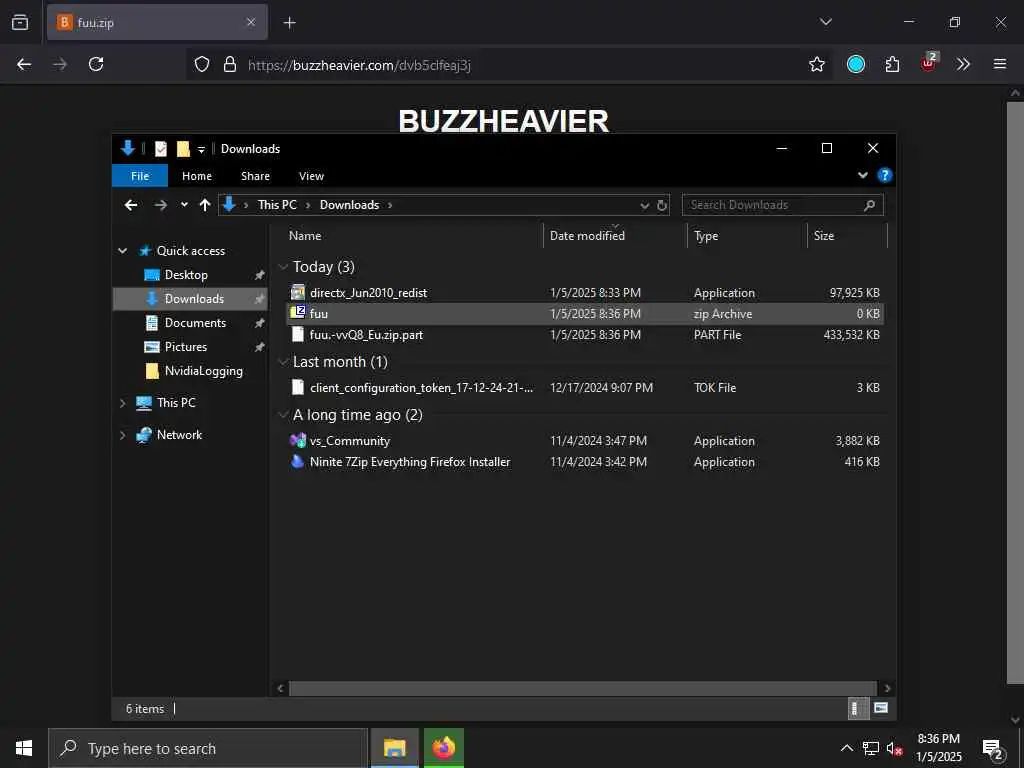Viewport: 1024px width, 768px height.
Task: Collapse the Last month (1) group
Action: click(x=283, y=362)
